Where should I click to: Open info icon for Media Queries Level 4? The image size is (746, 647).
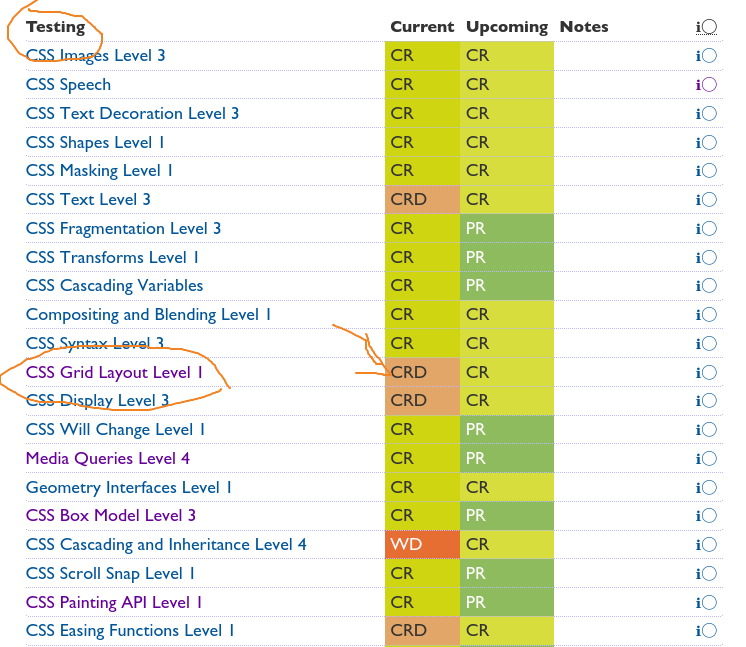pos(706,459)
